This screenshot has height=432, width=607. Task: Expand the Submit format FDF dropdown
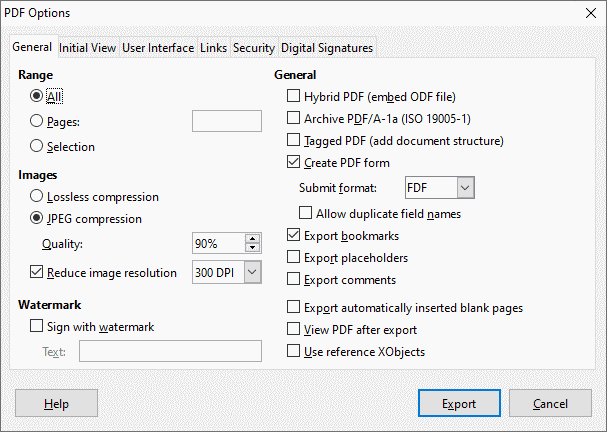click(464, 188)
